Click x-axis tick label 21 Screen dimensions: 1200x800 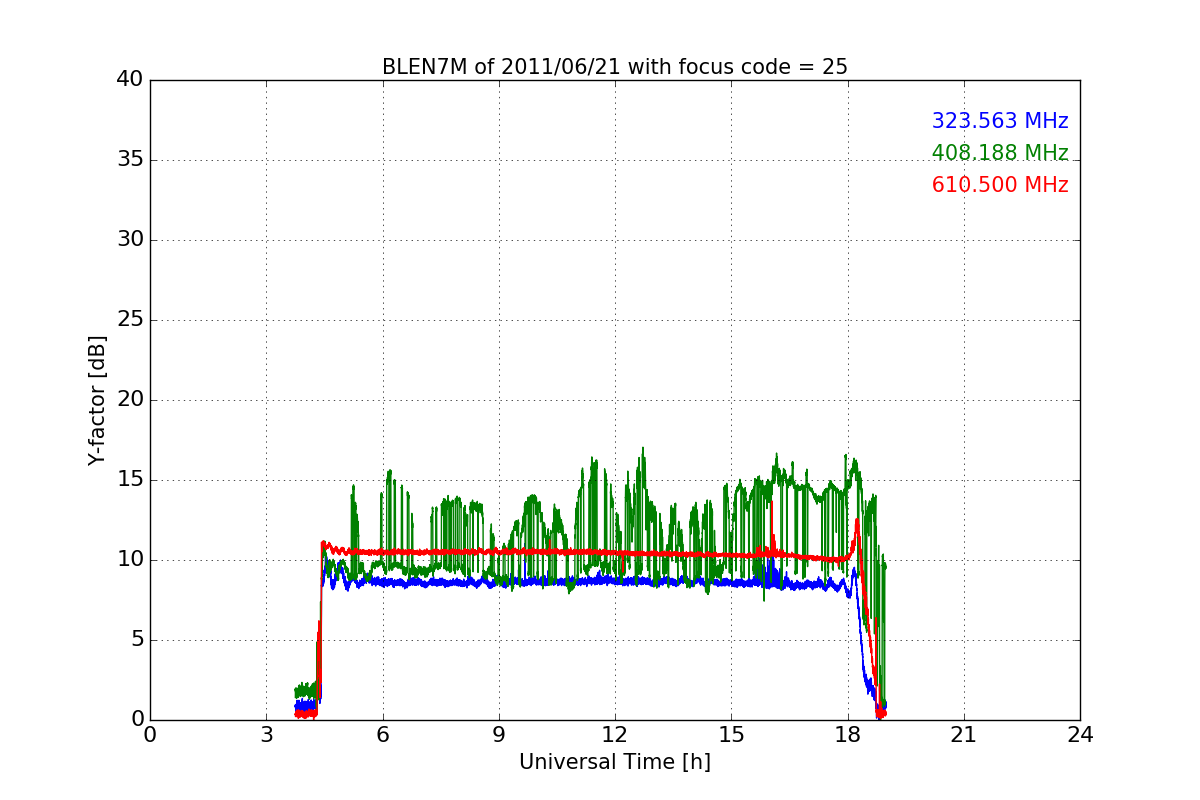click(x=964, y=735)
